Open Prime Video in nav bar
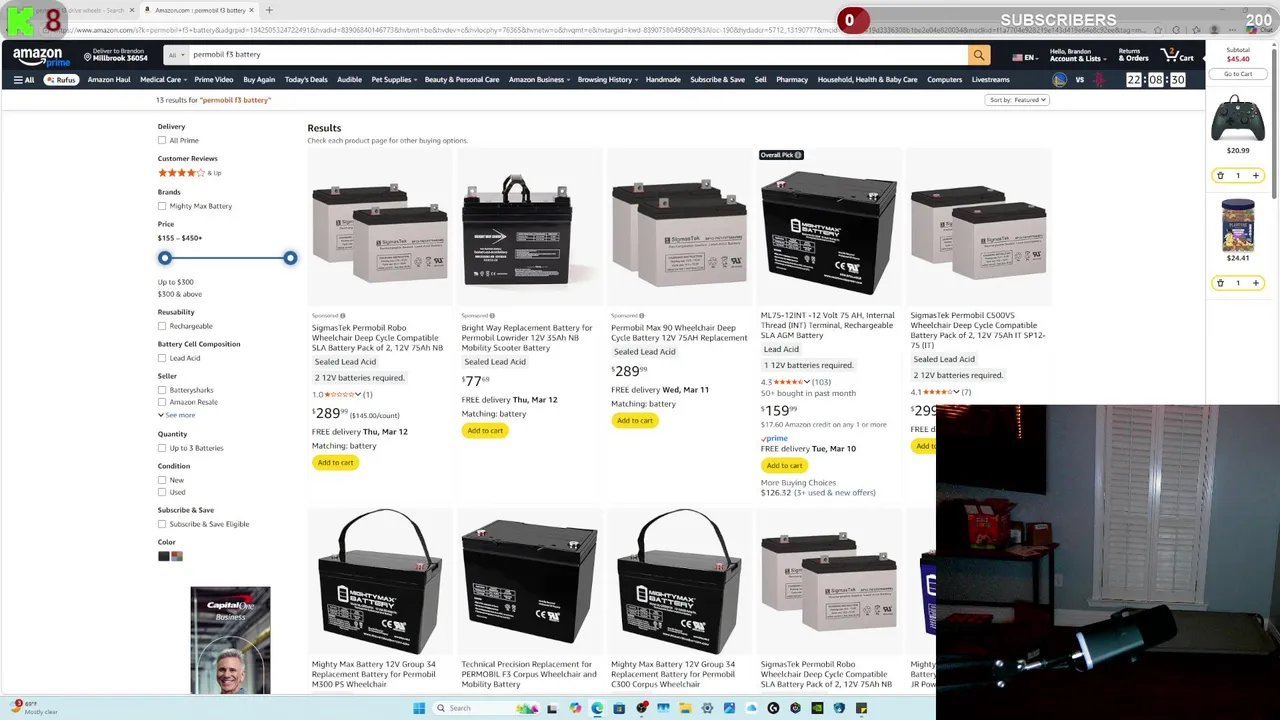Image resolution: width=1280 pixels, height=720 pixels. tap(214, 80)
